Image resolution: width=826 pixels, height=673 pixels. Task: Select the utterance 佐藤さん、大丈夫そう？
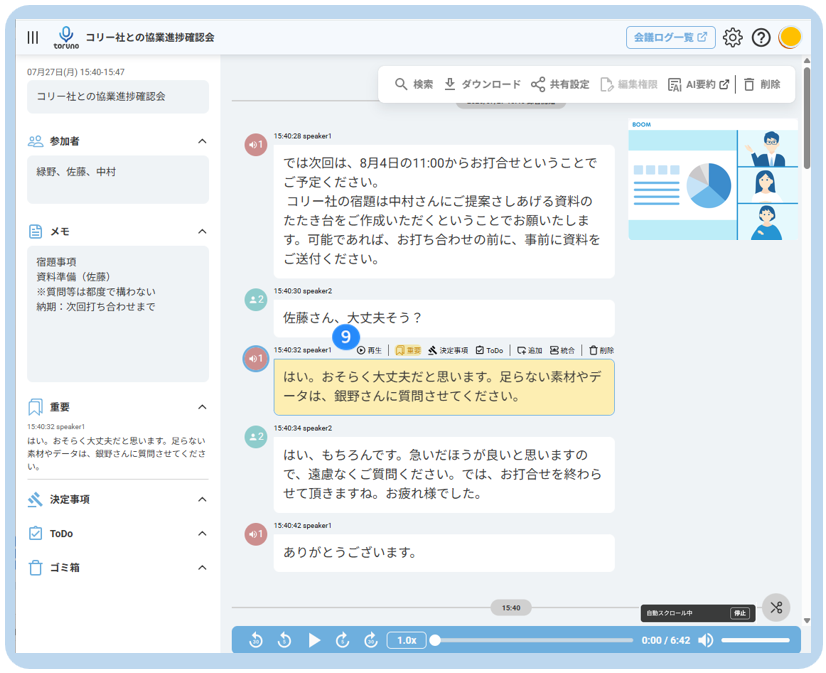(x=444, y=318)
